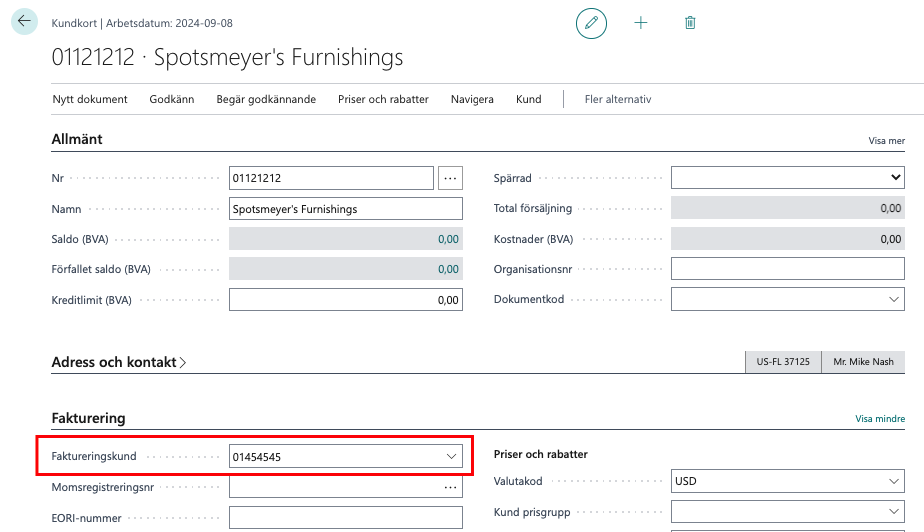This screenshot has height=532, width=924.
Task: Click the Visa mer link in Allmänt
Action: (x=886, y=141)
